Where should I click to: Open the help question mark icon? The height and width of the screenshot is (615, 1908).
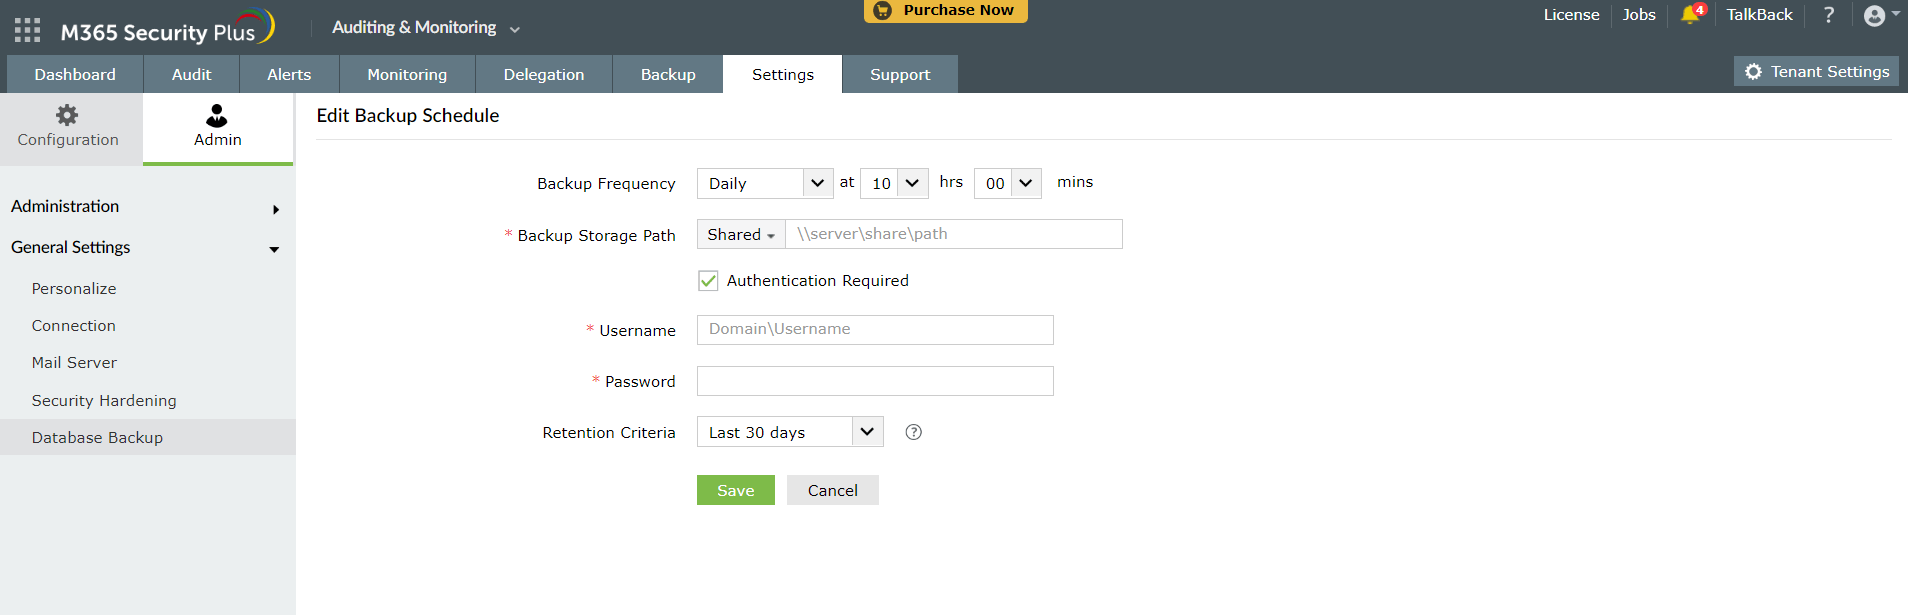1829,15
